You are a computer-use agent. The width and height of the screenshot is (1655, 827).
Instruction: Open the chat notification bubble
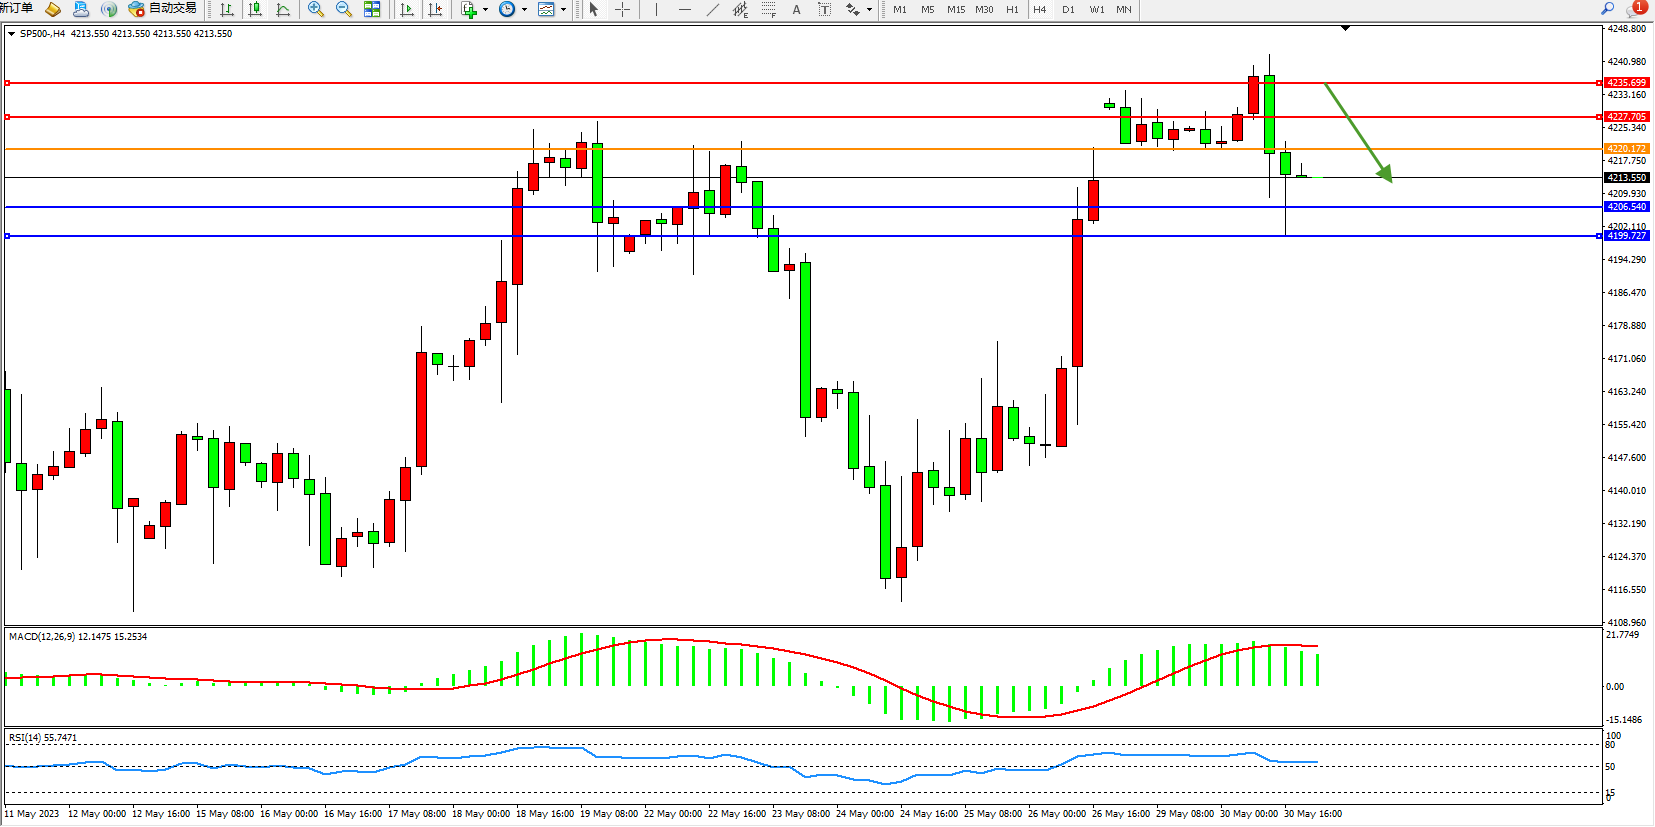(x=1636, y=9)
